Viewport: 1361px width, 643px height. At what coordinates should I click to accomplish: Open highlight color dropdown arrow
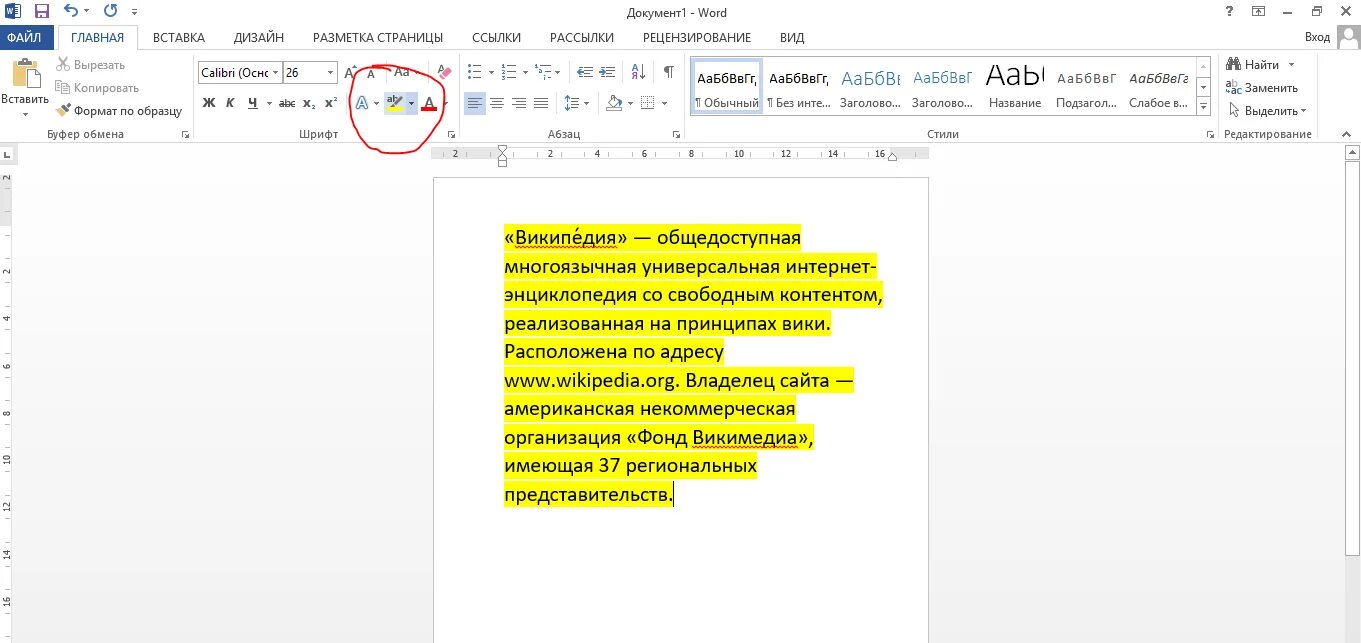click(x=411, y=103)
